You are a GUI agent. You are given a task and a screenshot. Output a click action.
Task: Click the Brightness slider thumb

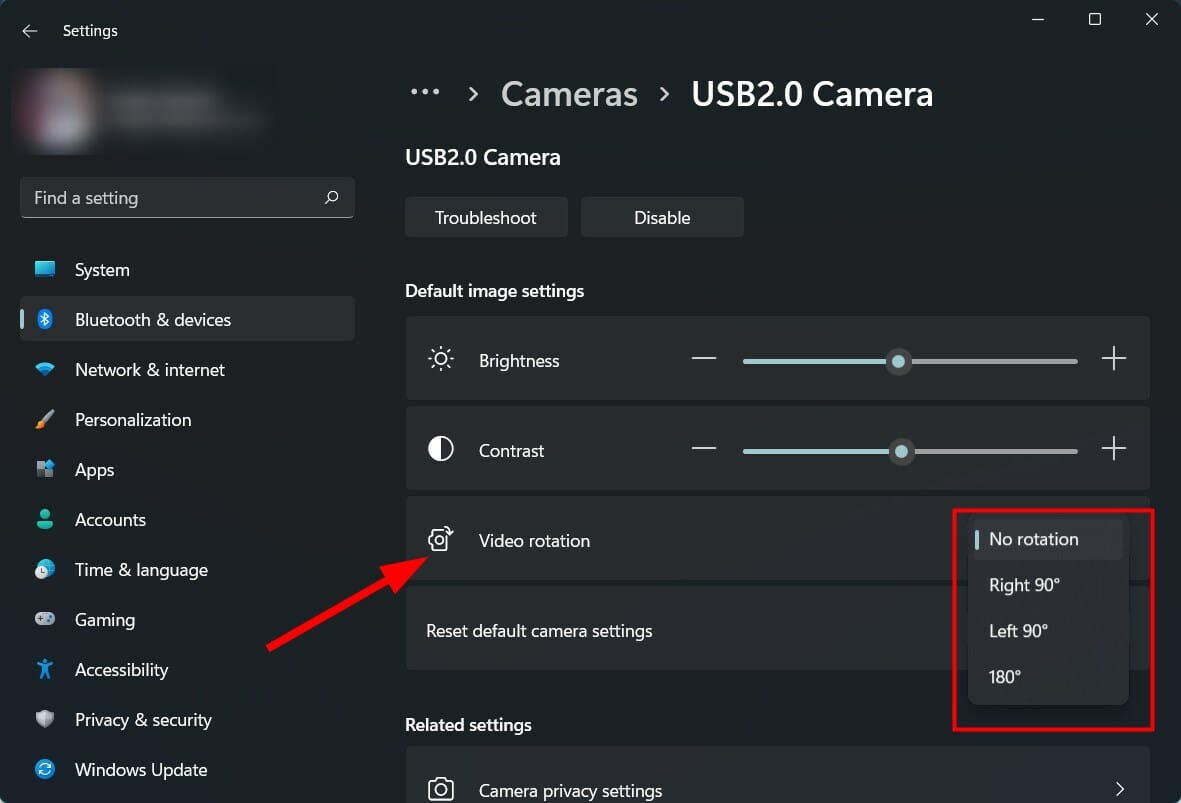[899, 361]
